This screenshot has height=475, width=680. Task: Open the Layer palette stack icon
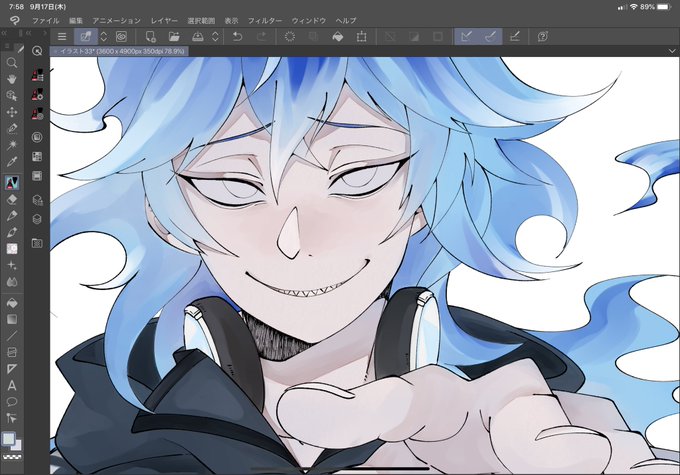pyautogui.click(x=37, y=219)
